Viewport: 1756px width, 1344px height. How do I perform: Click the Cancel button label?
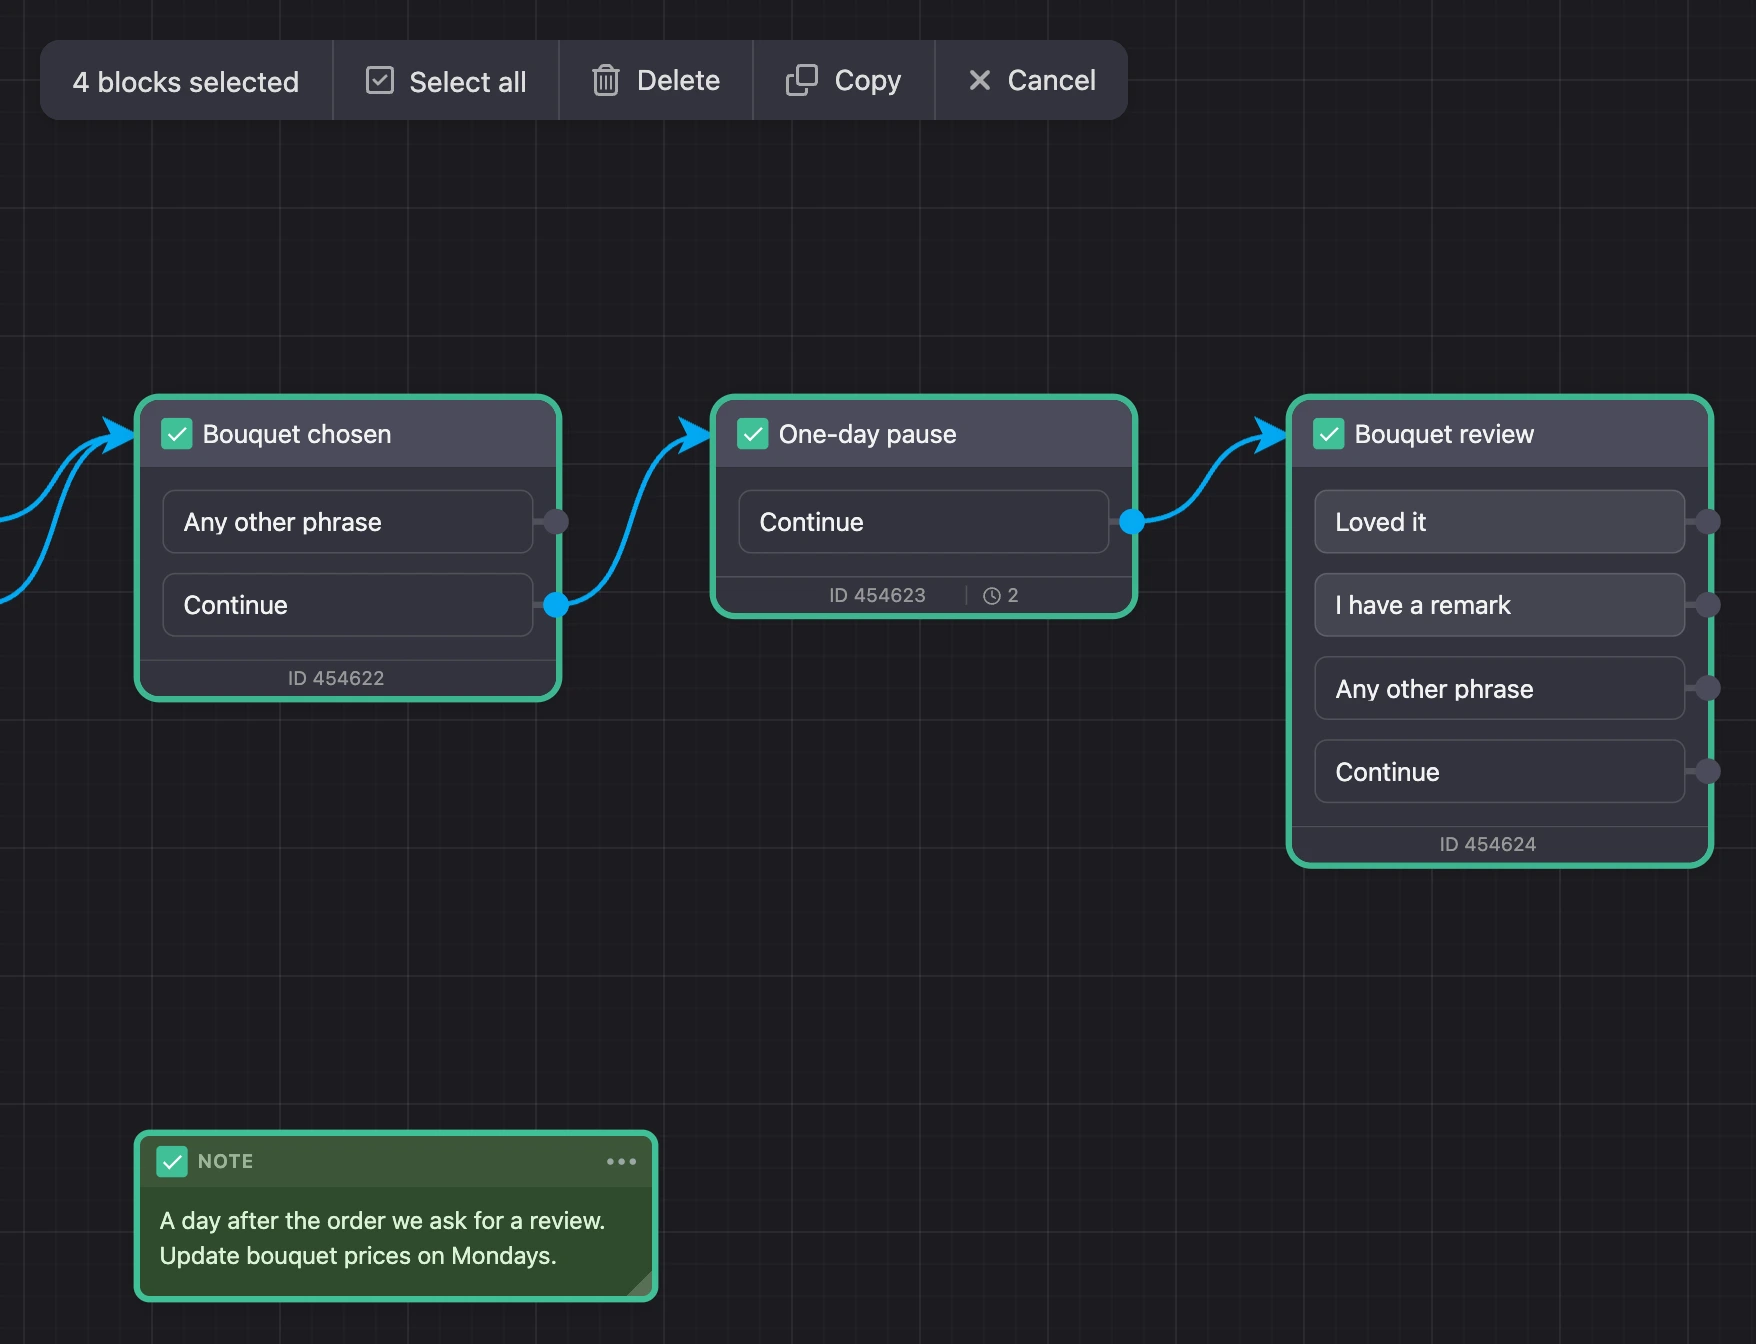tap(1051, 81)
